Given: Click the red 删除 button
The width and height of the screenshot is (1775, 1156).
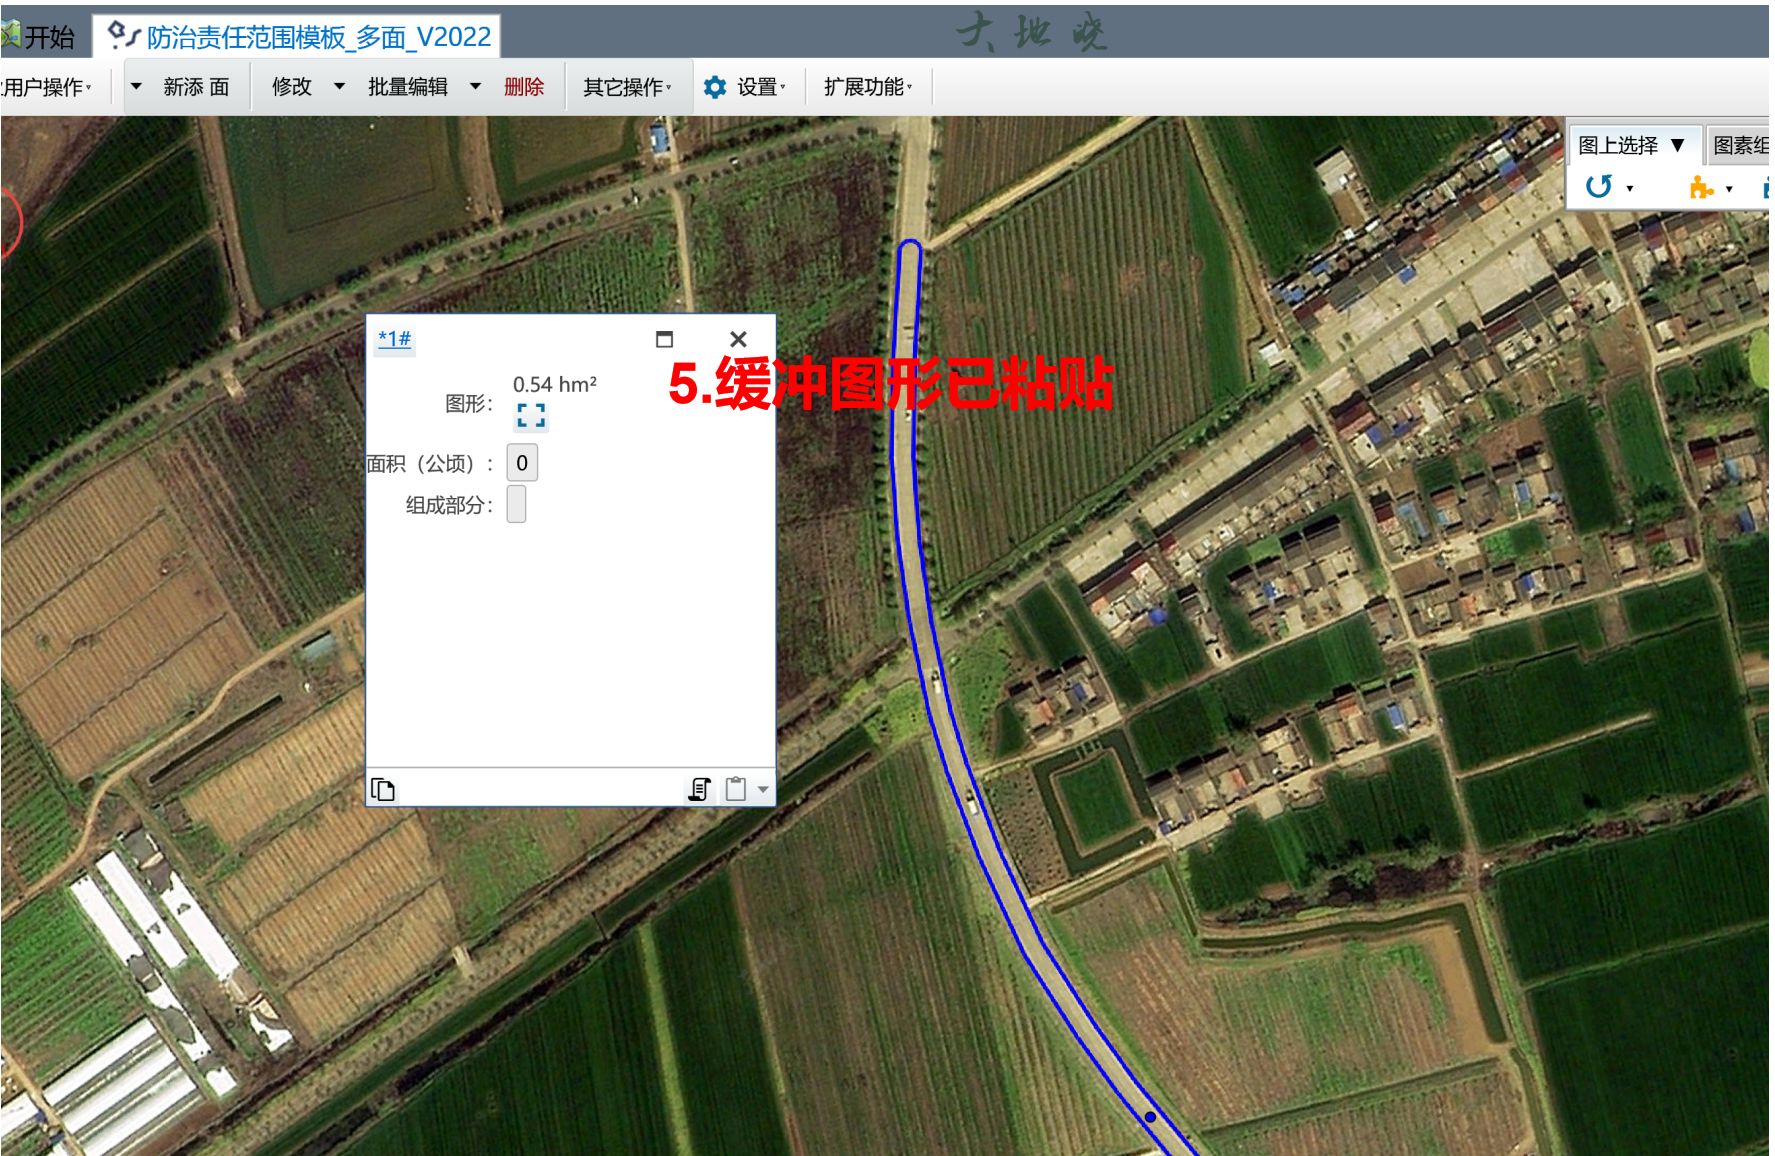Looking at the screenshot, I should 524,88.
